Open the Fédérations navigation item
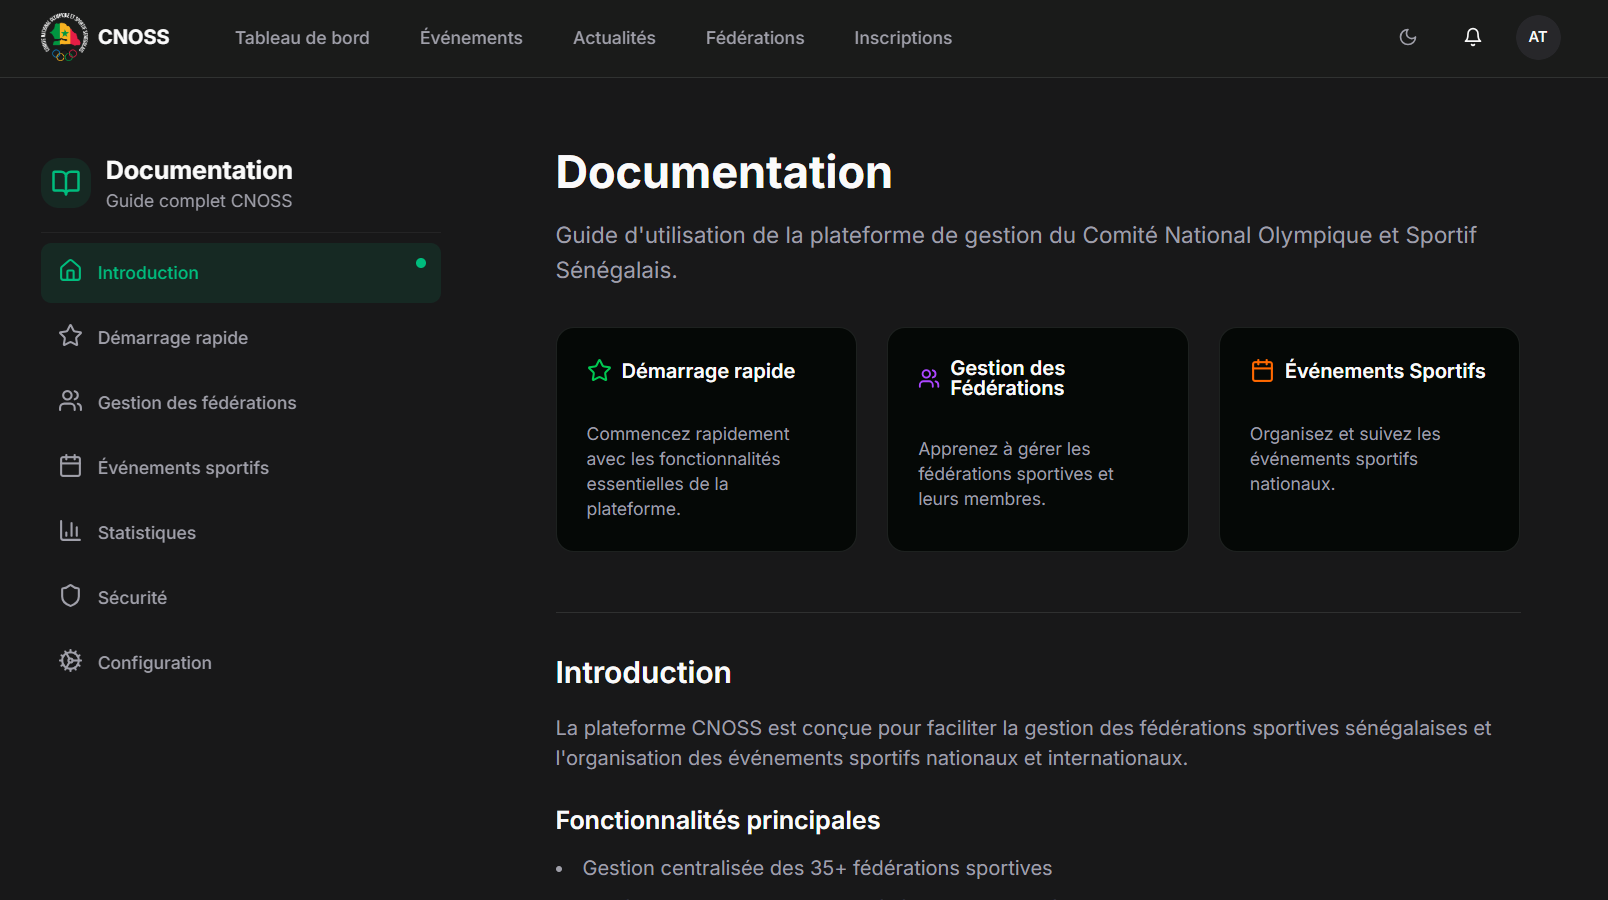This screenshot has width=1608, height=900. [x=754, y=38]
